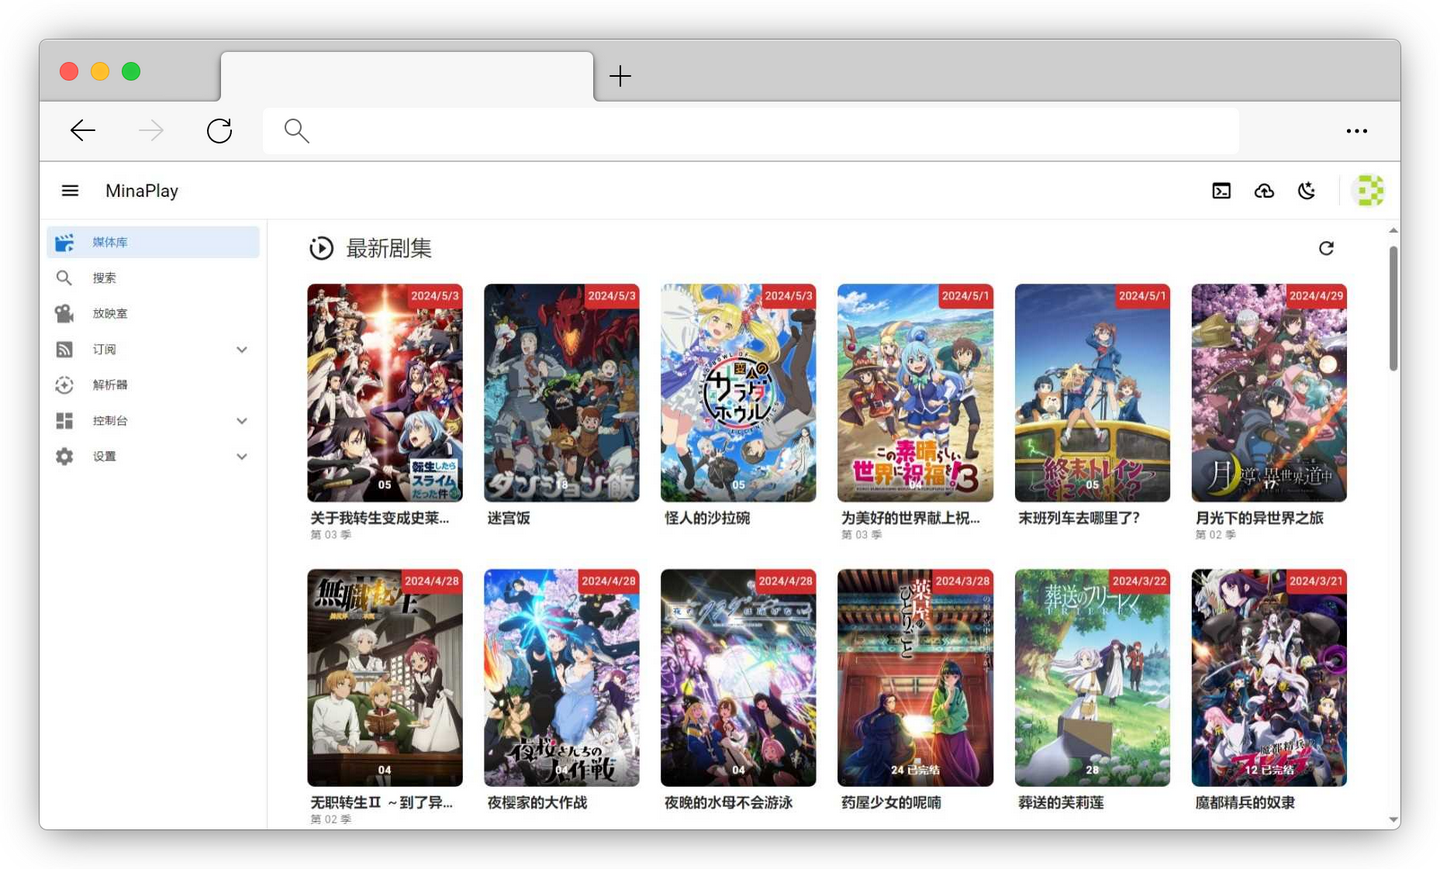Activate the 媒体库 media library entry
This screenshot has height=869, width=1440.
pos(109,241)
